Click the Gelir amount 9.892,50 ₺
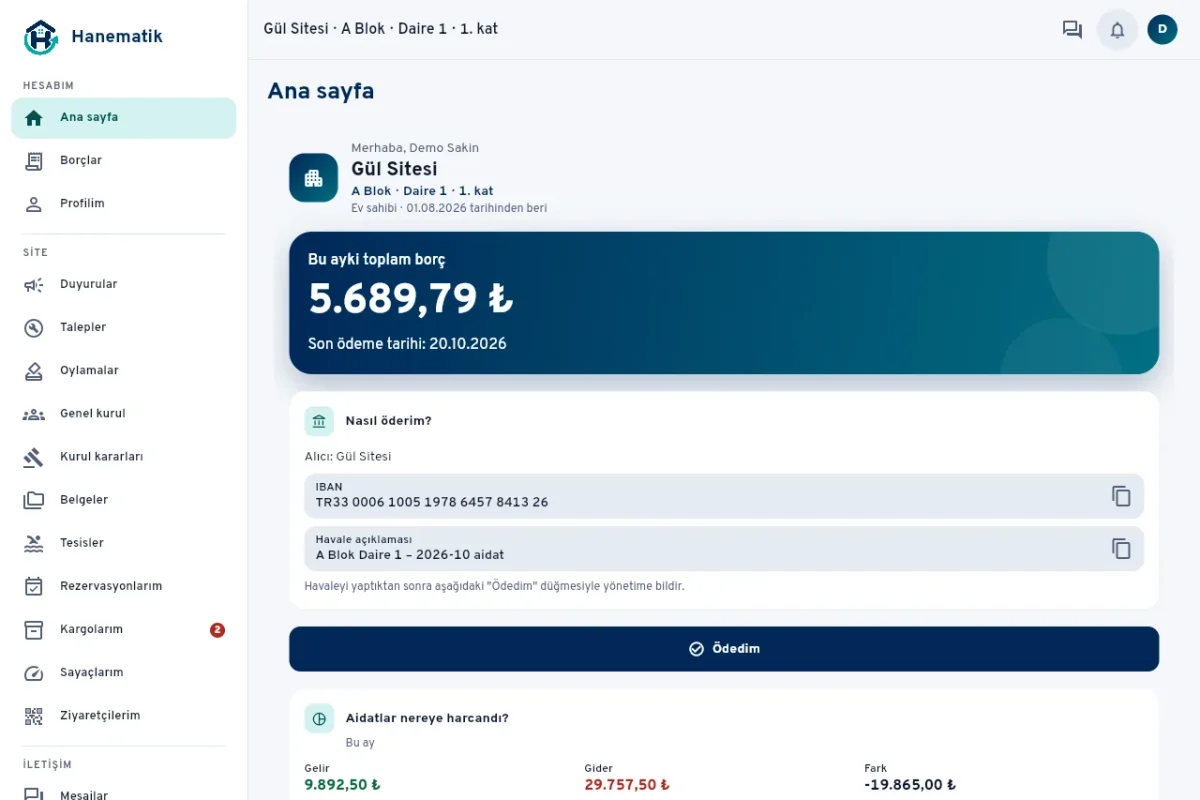1200x800 pixels. [x=342, y=785]
